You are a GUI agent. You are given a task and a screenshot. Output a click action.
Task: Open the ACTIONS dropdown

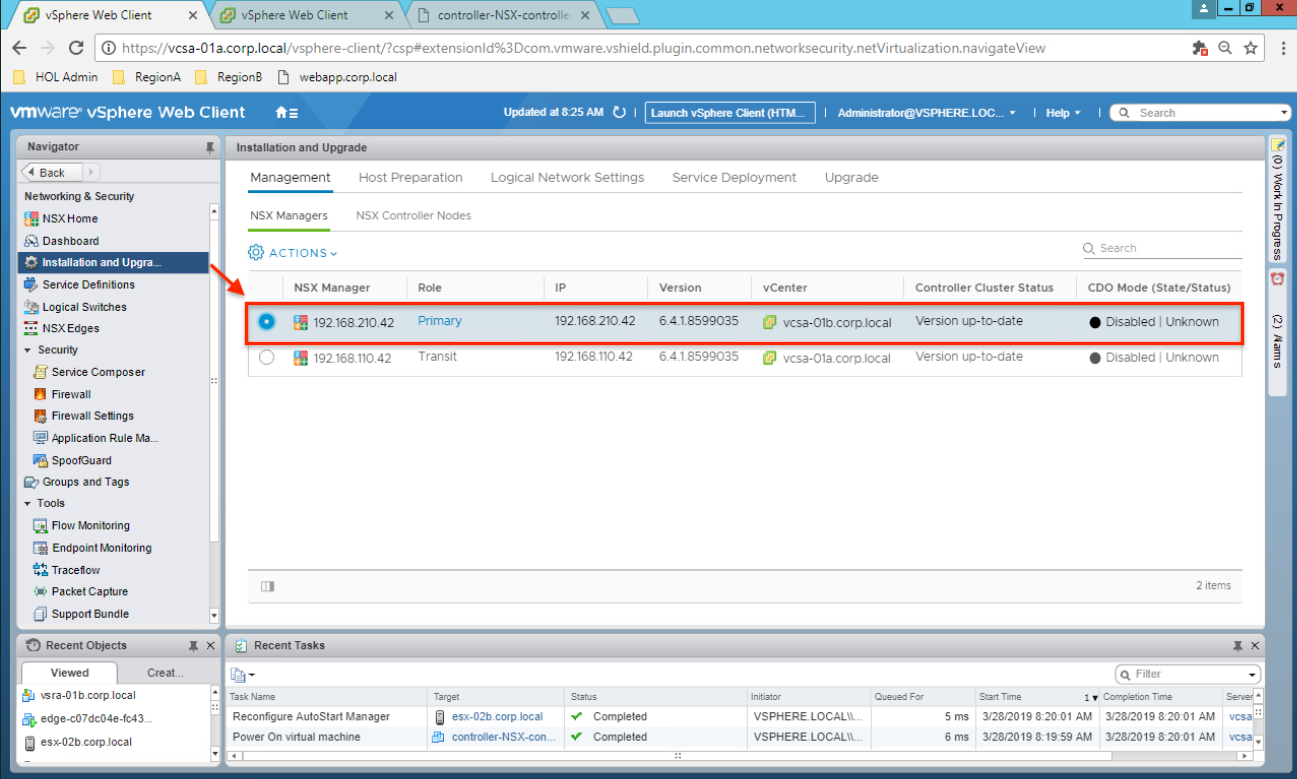pos(293,253)
